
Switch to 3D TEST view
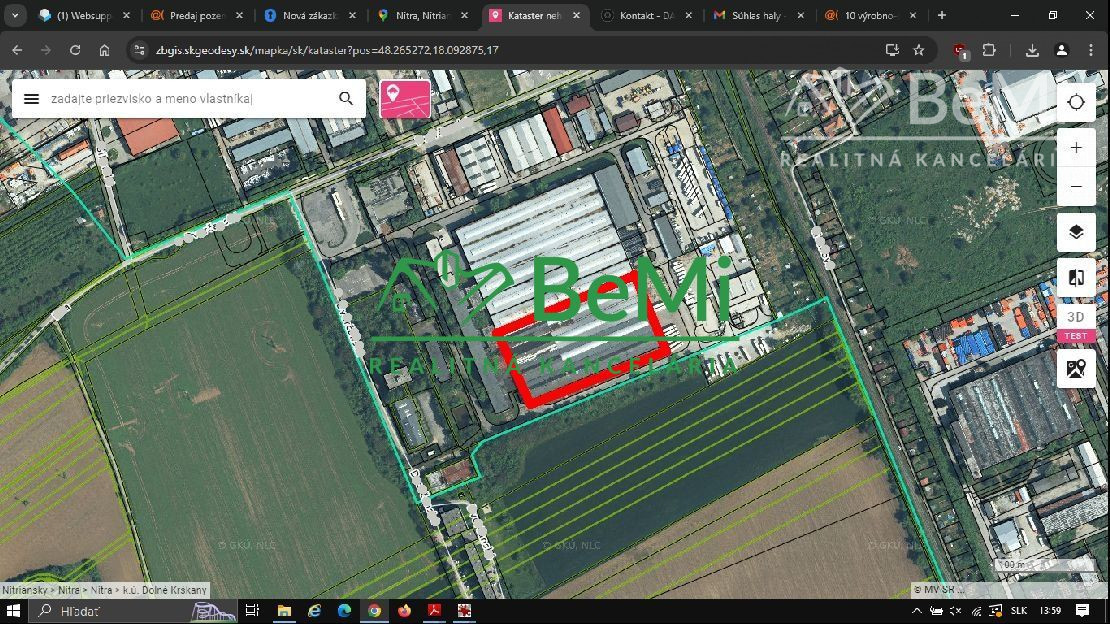click(x=1076, y=324)
